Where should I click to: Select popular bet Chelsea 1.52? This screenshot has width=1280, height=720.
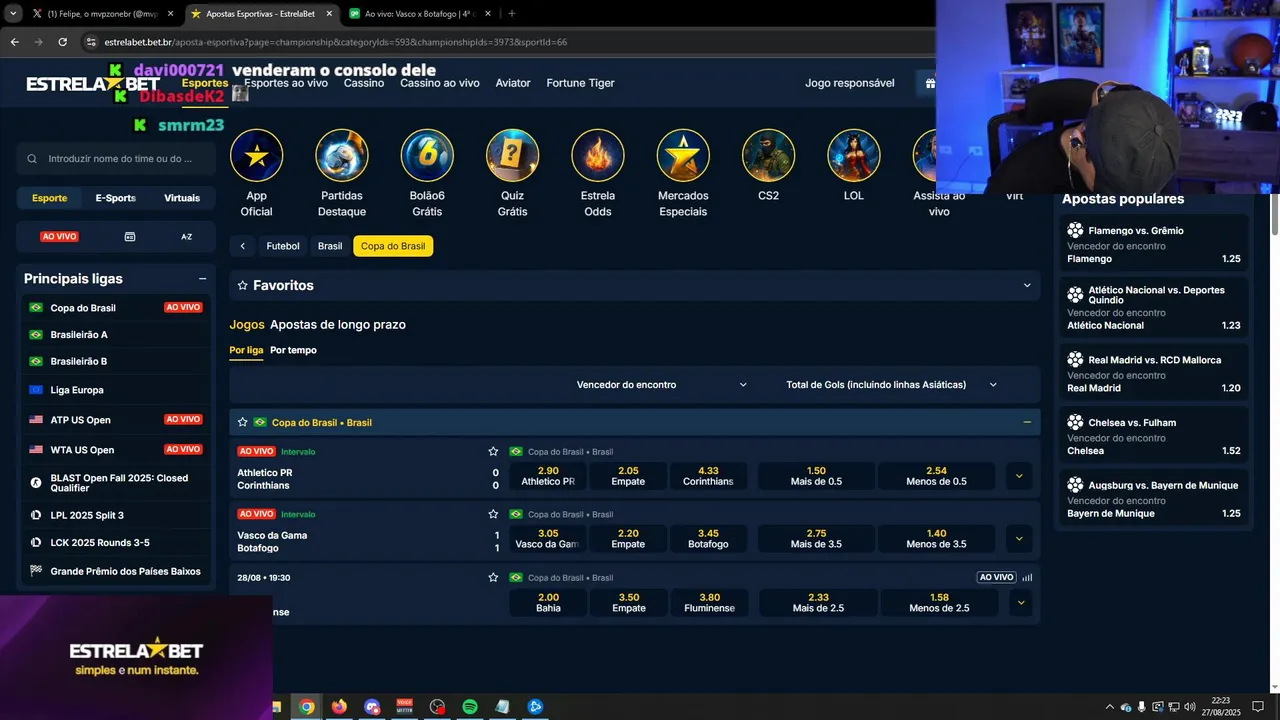click(1154, 437)
